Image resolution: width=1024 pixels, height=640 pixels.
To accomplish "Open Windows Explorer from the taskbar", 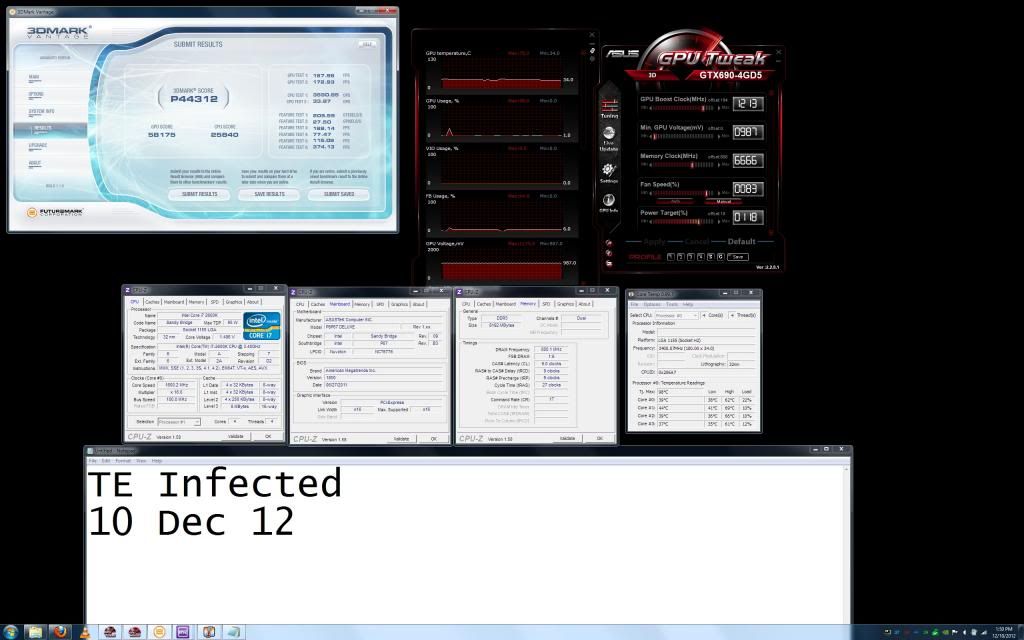I will coord(35,632).
